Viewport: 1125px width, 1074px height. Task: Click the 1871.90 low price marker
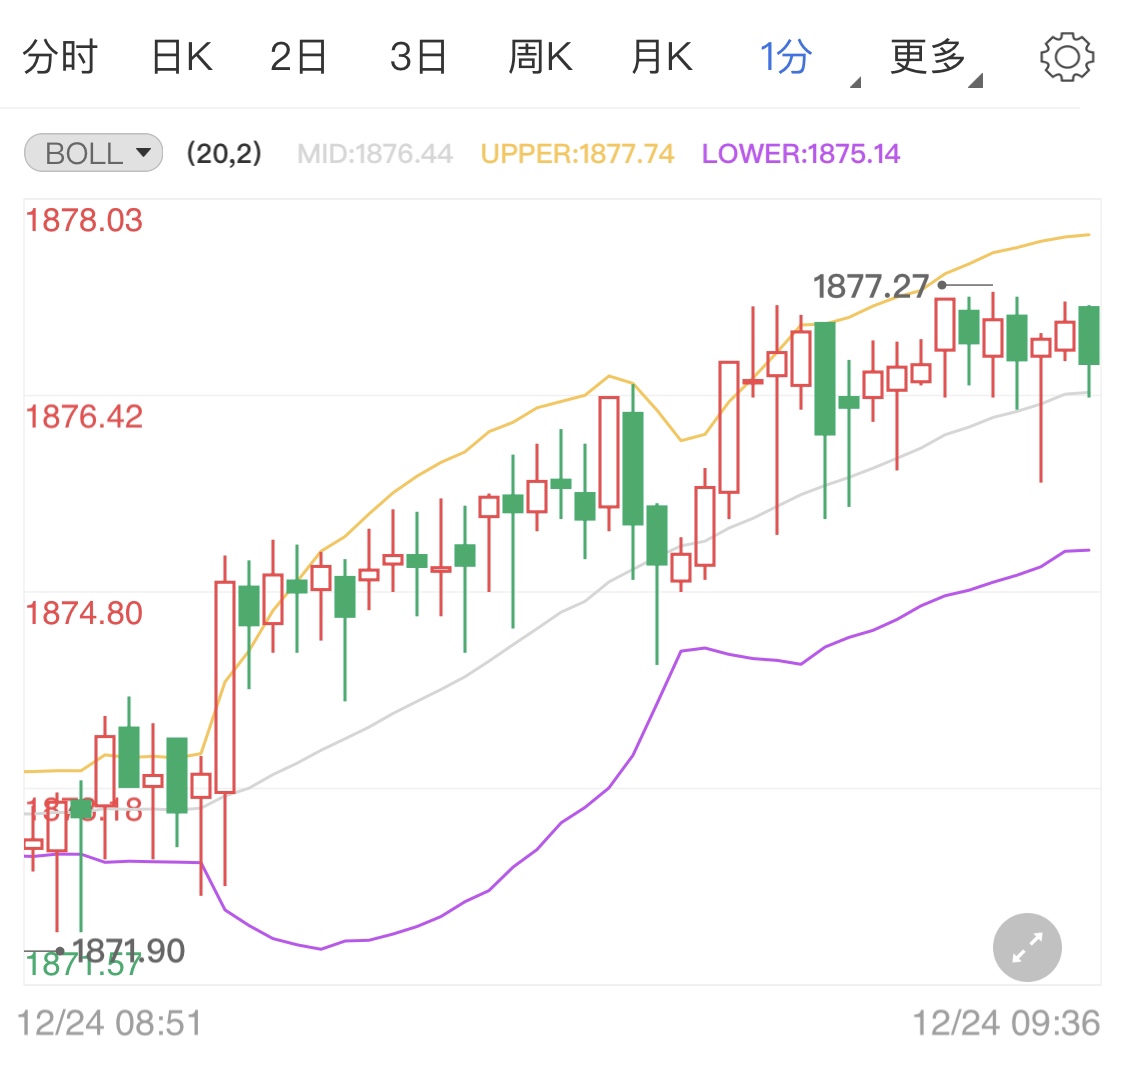tap(129, 951)
